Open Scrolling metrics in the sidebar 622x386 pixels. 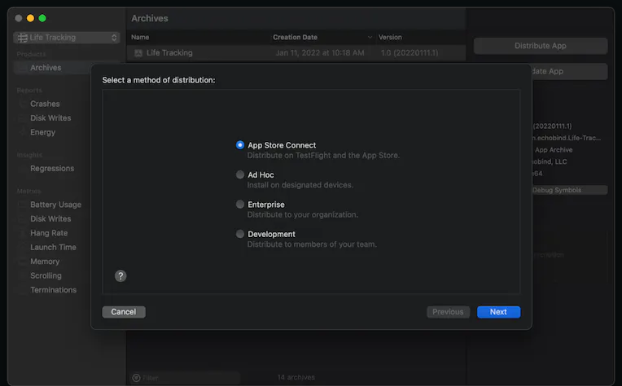46,276
